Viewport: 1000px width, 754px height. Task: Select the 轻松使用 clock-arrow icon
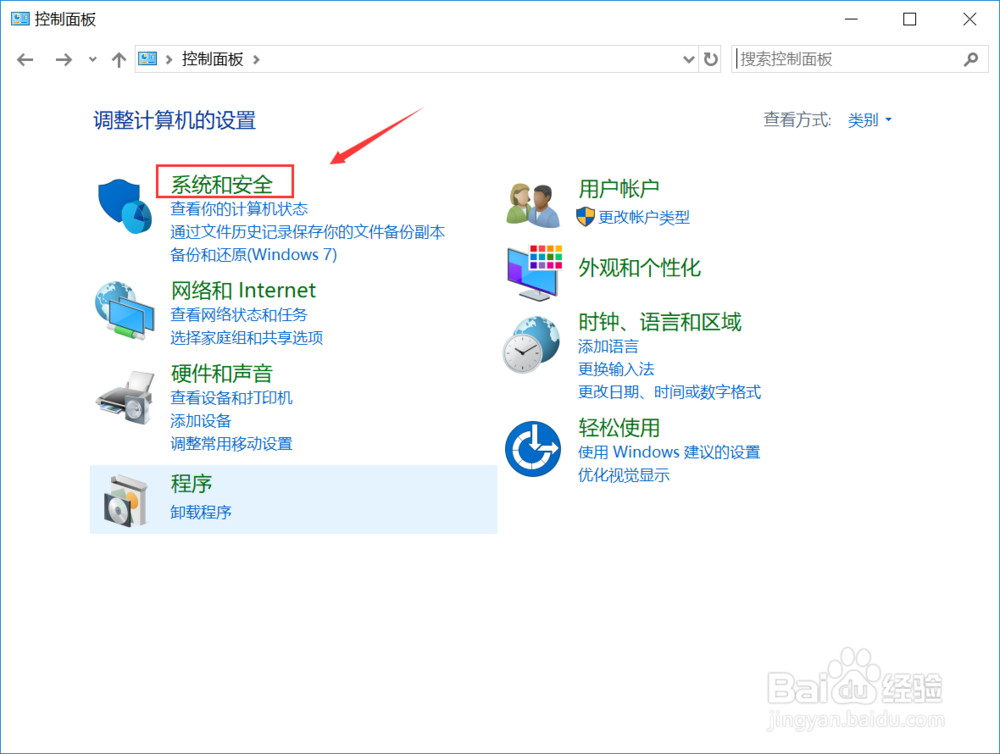[532, 448]
